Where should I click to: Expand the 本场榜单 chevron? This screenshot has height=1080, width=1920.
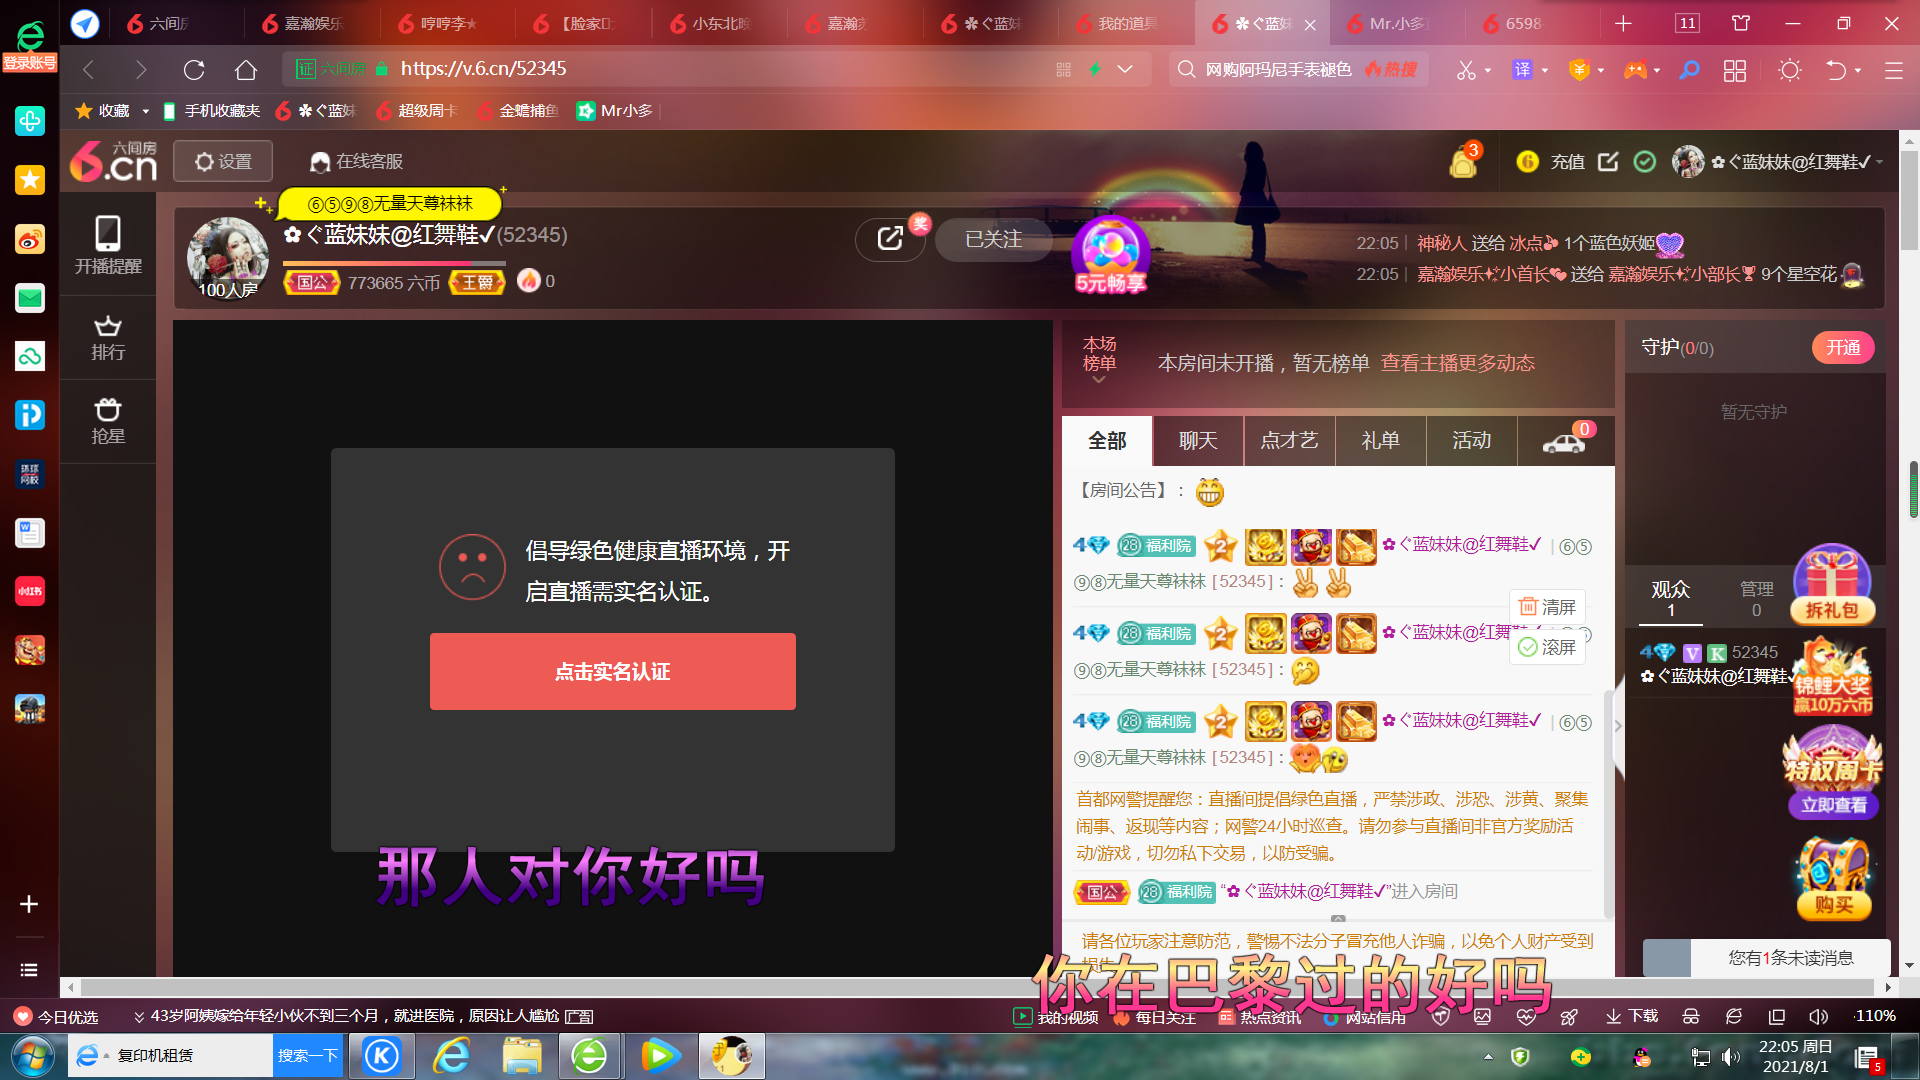click(x=1098, y=380)
